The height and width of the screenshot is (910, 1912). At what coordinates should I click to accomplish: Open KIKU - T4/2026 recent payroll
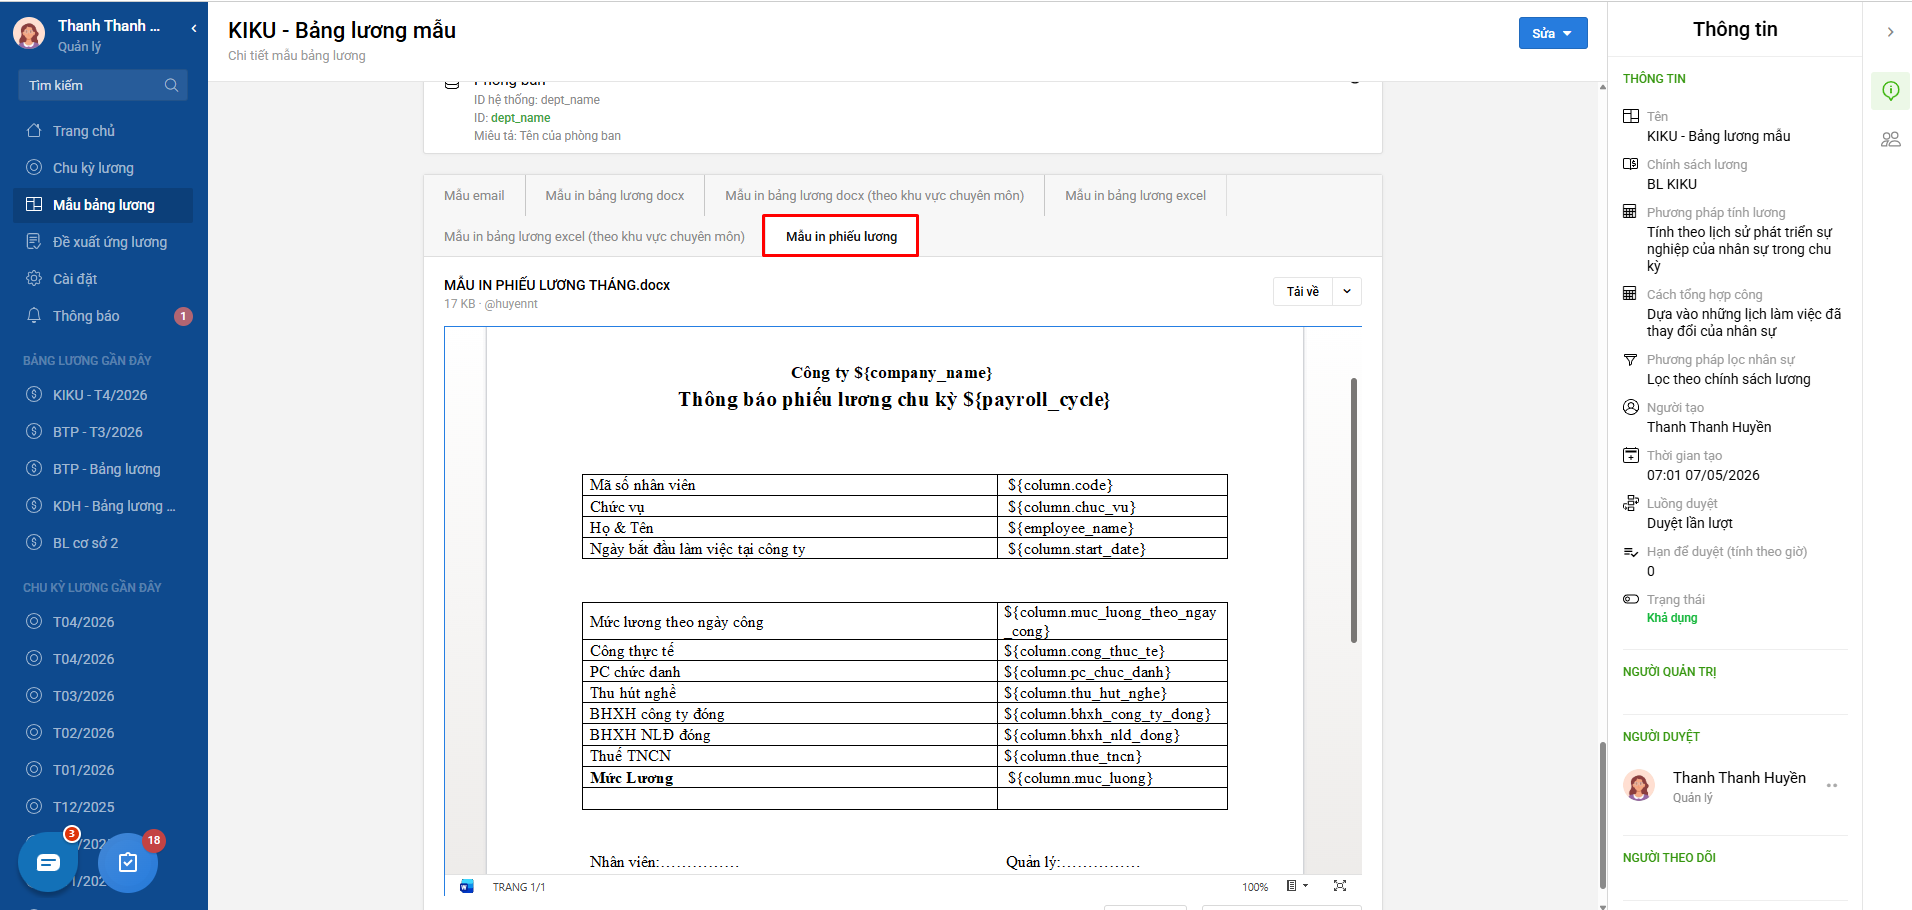point(100,395)
